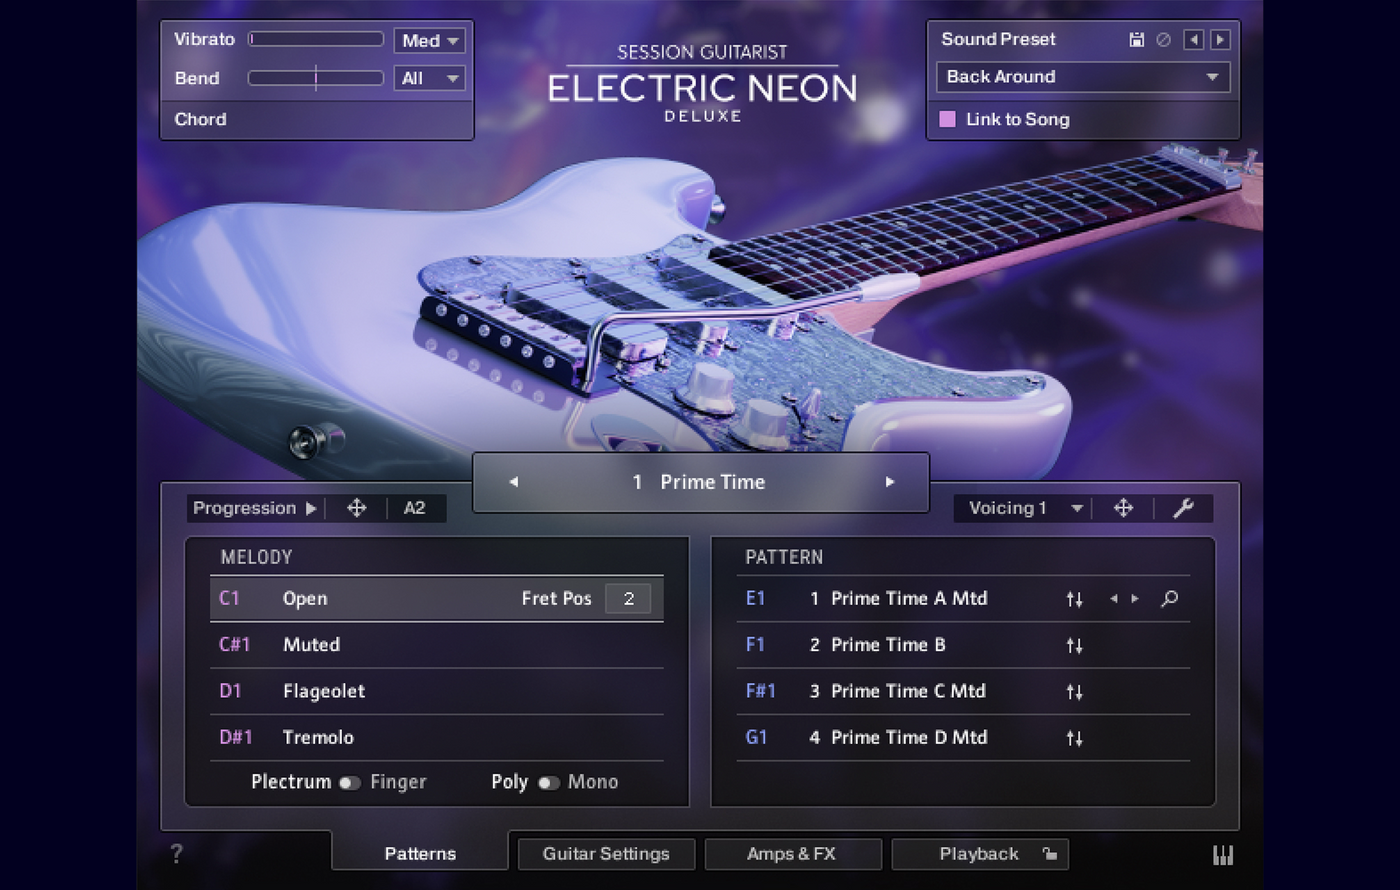Open the Voicing 1 dropdown

(1025, 508)
